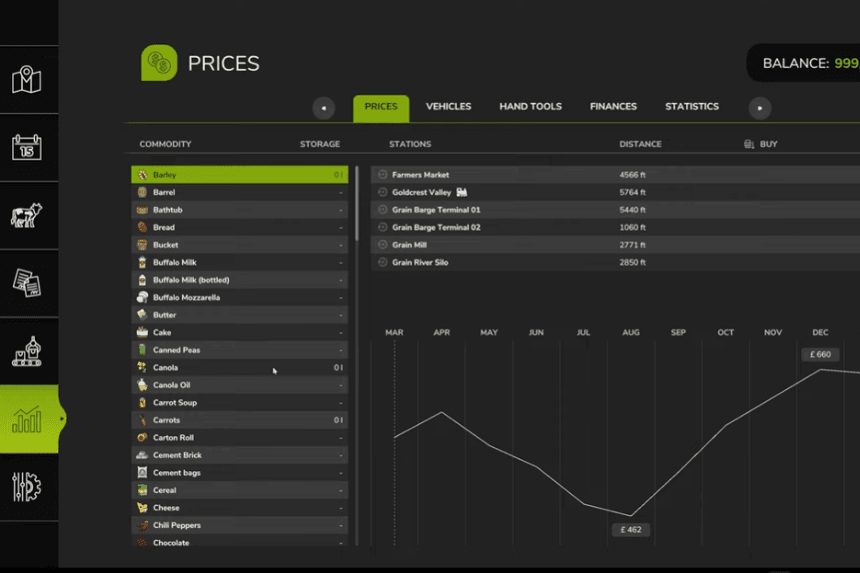The height and width of the screenshot is (573, 860).
Task: Open the animals page with cow icon
Action: pos(27,215)
